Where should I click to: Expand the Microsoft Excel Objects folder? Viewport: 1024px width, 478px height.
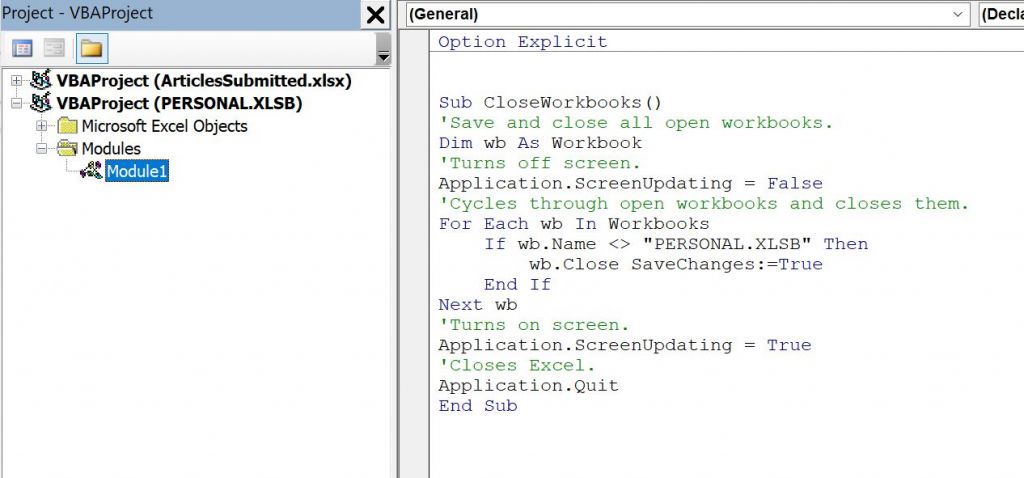pos(42,126)
